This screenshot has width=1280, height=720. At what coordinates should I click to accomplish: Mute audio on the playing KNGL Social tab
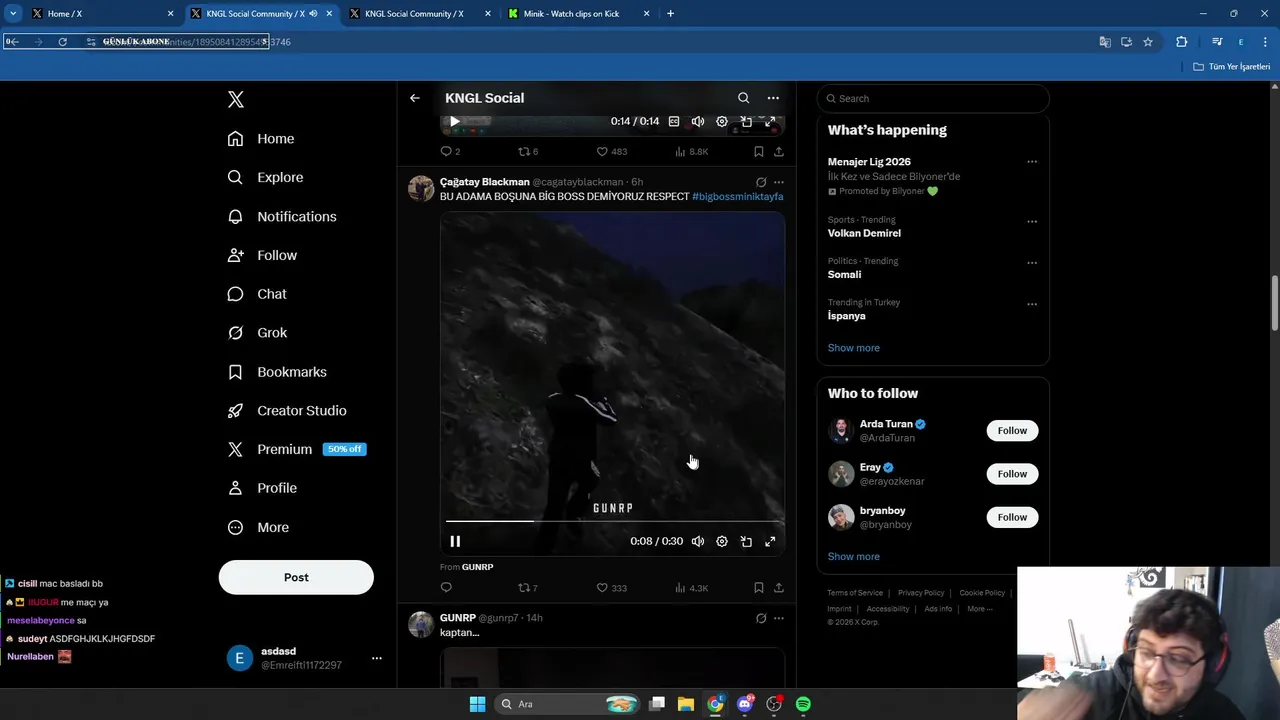(314, 14)
